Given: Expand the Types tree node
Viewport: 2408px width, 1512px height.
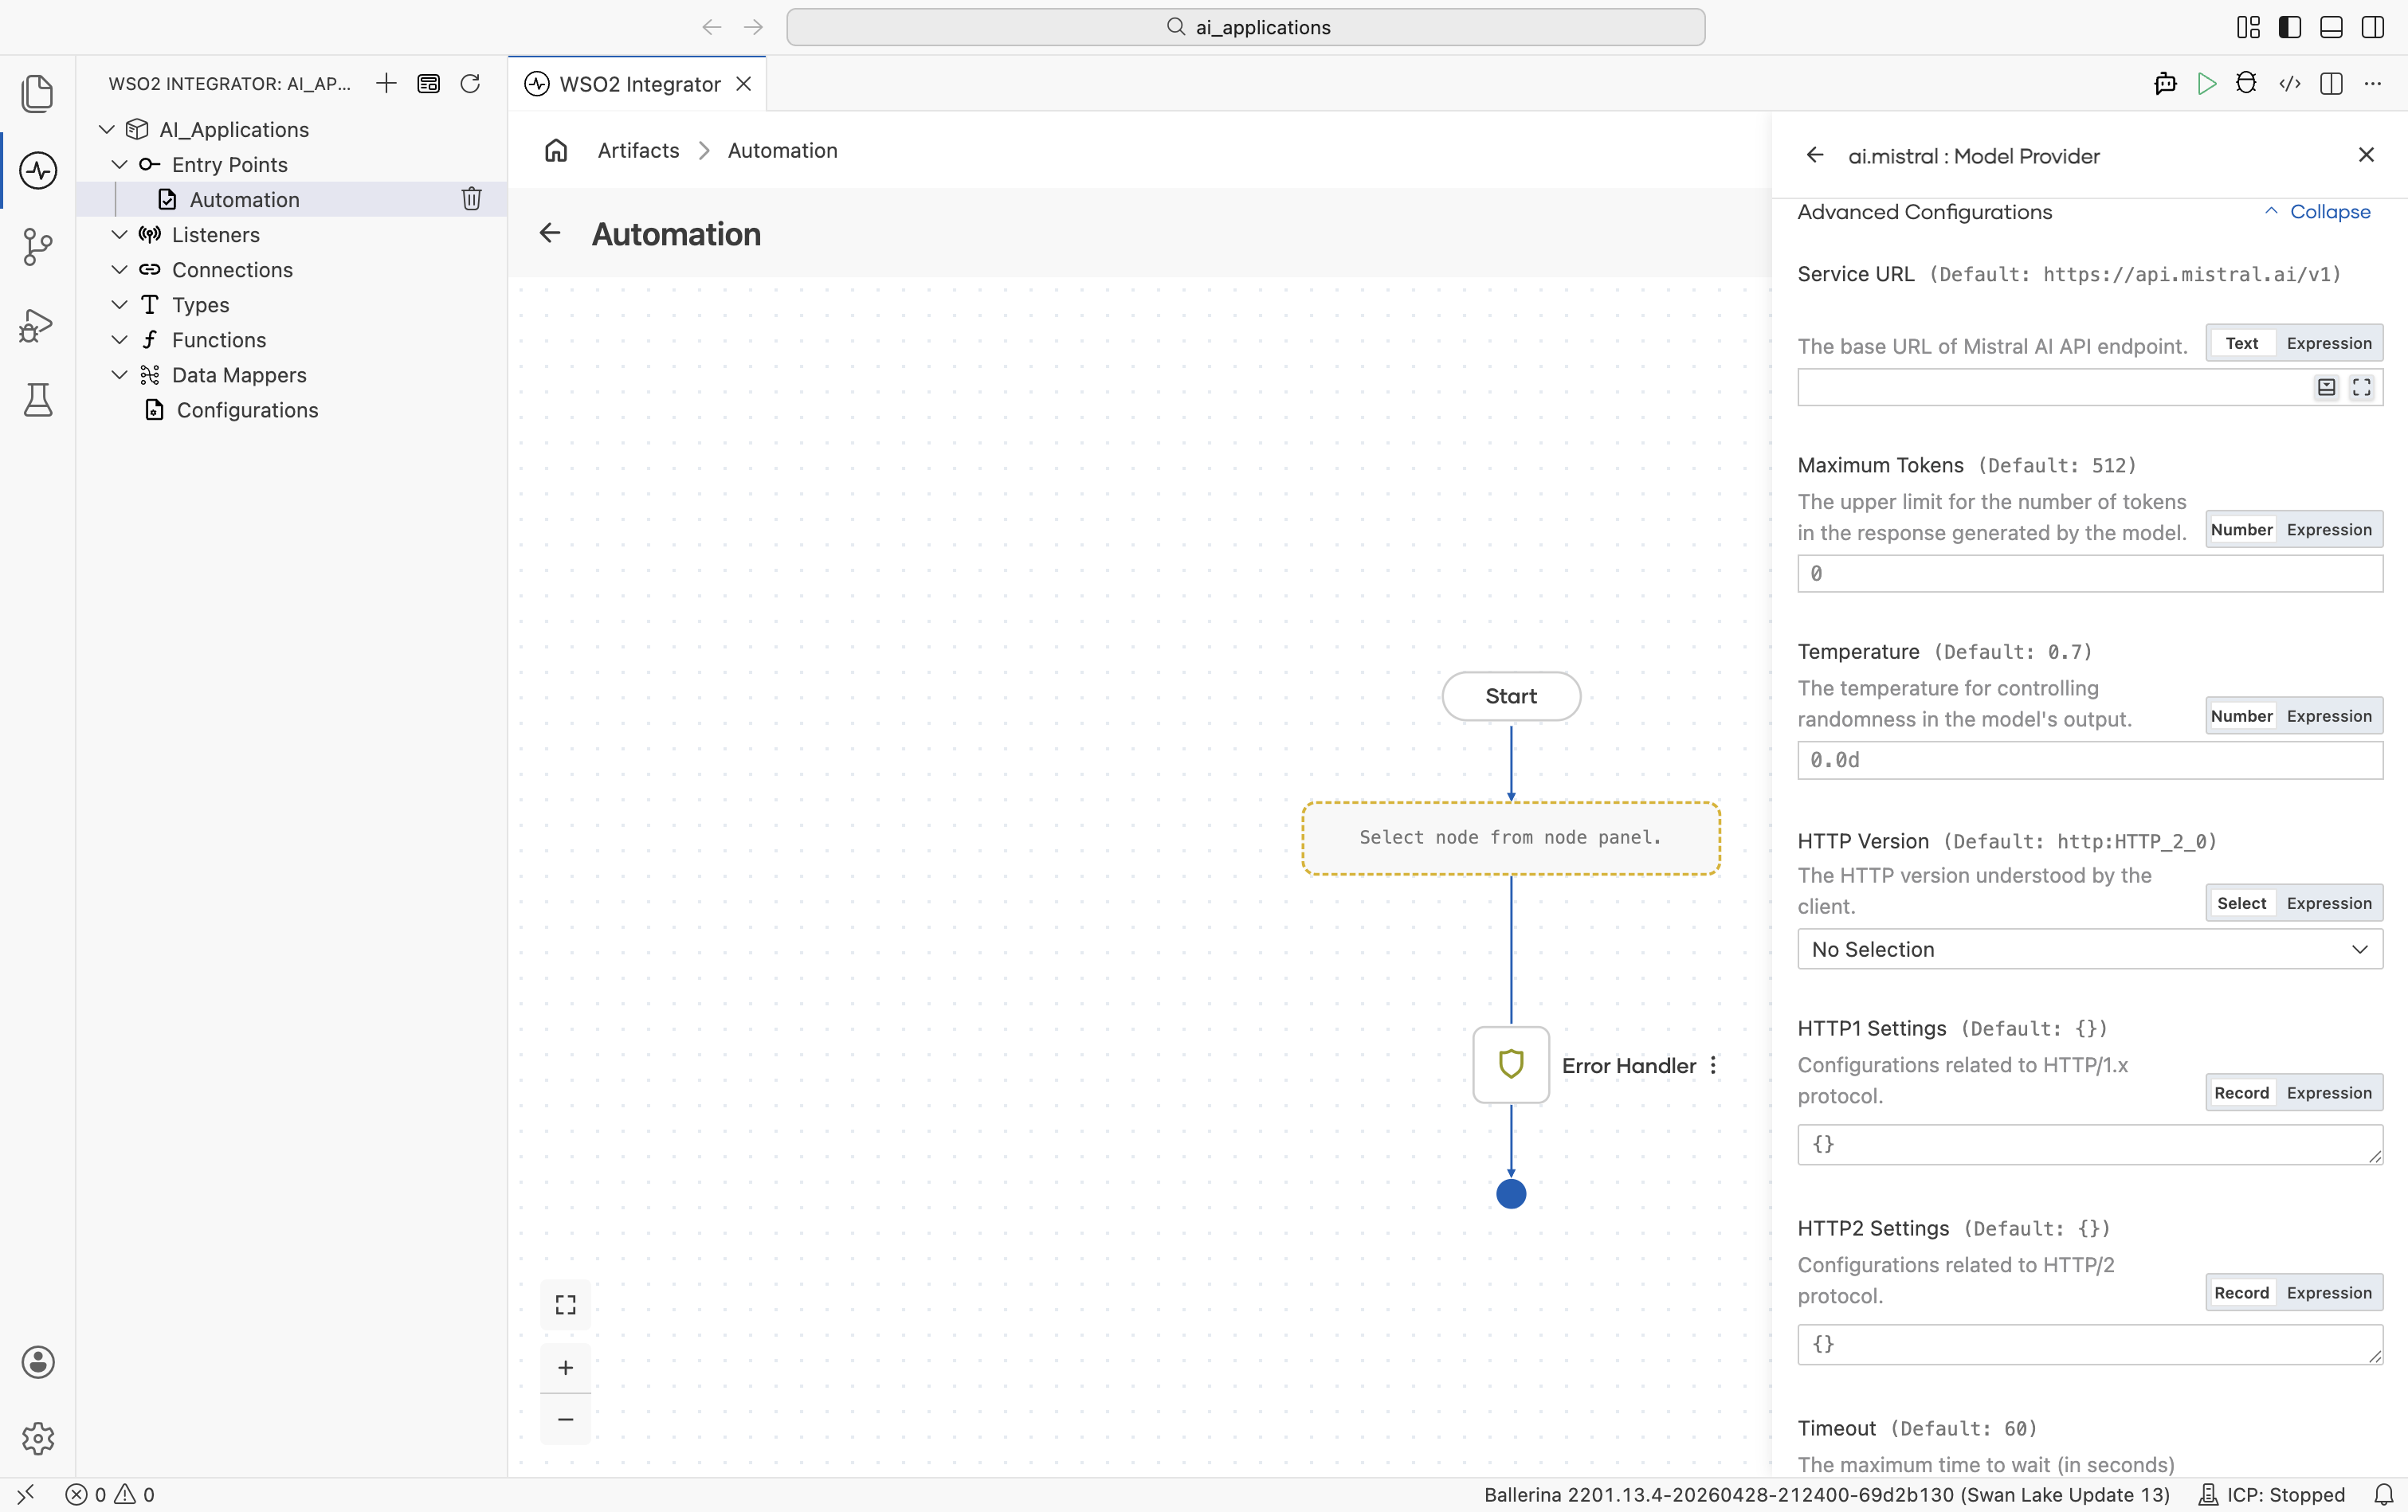Looking at the screenshot, I should [x=119, y=304].
